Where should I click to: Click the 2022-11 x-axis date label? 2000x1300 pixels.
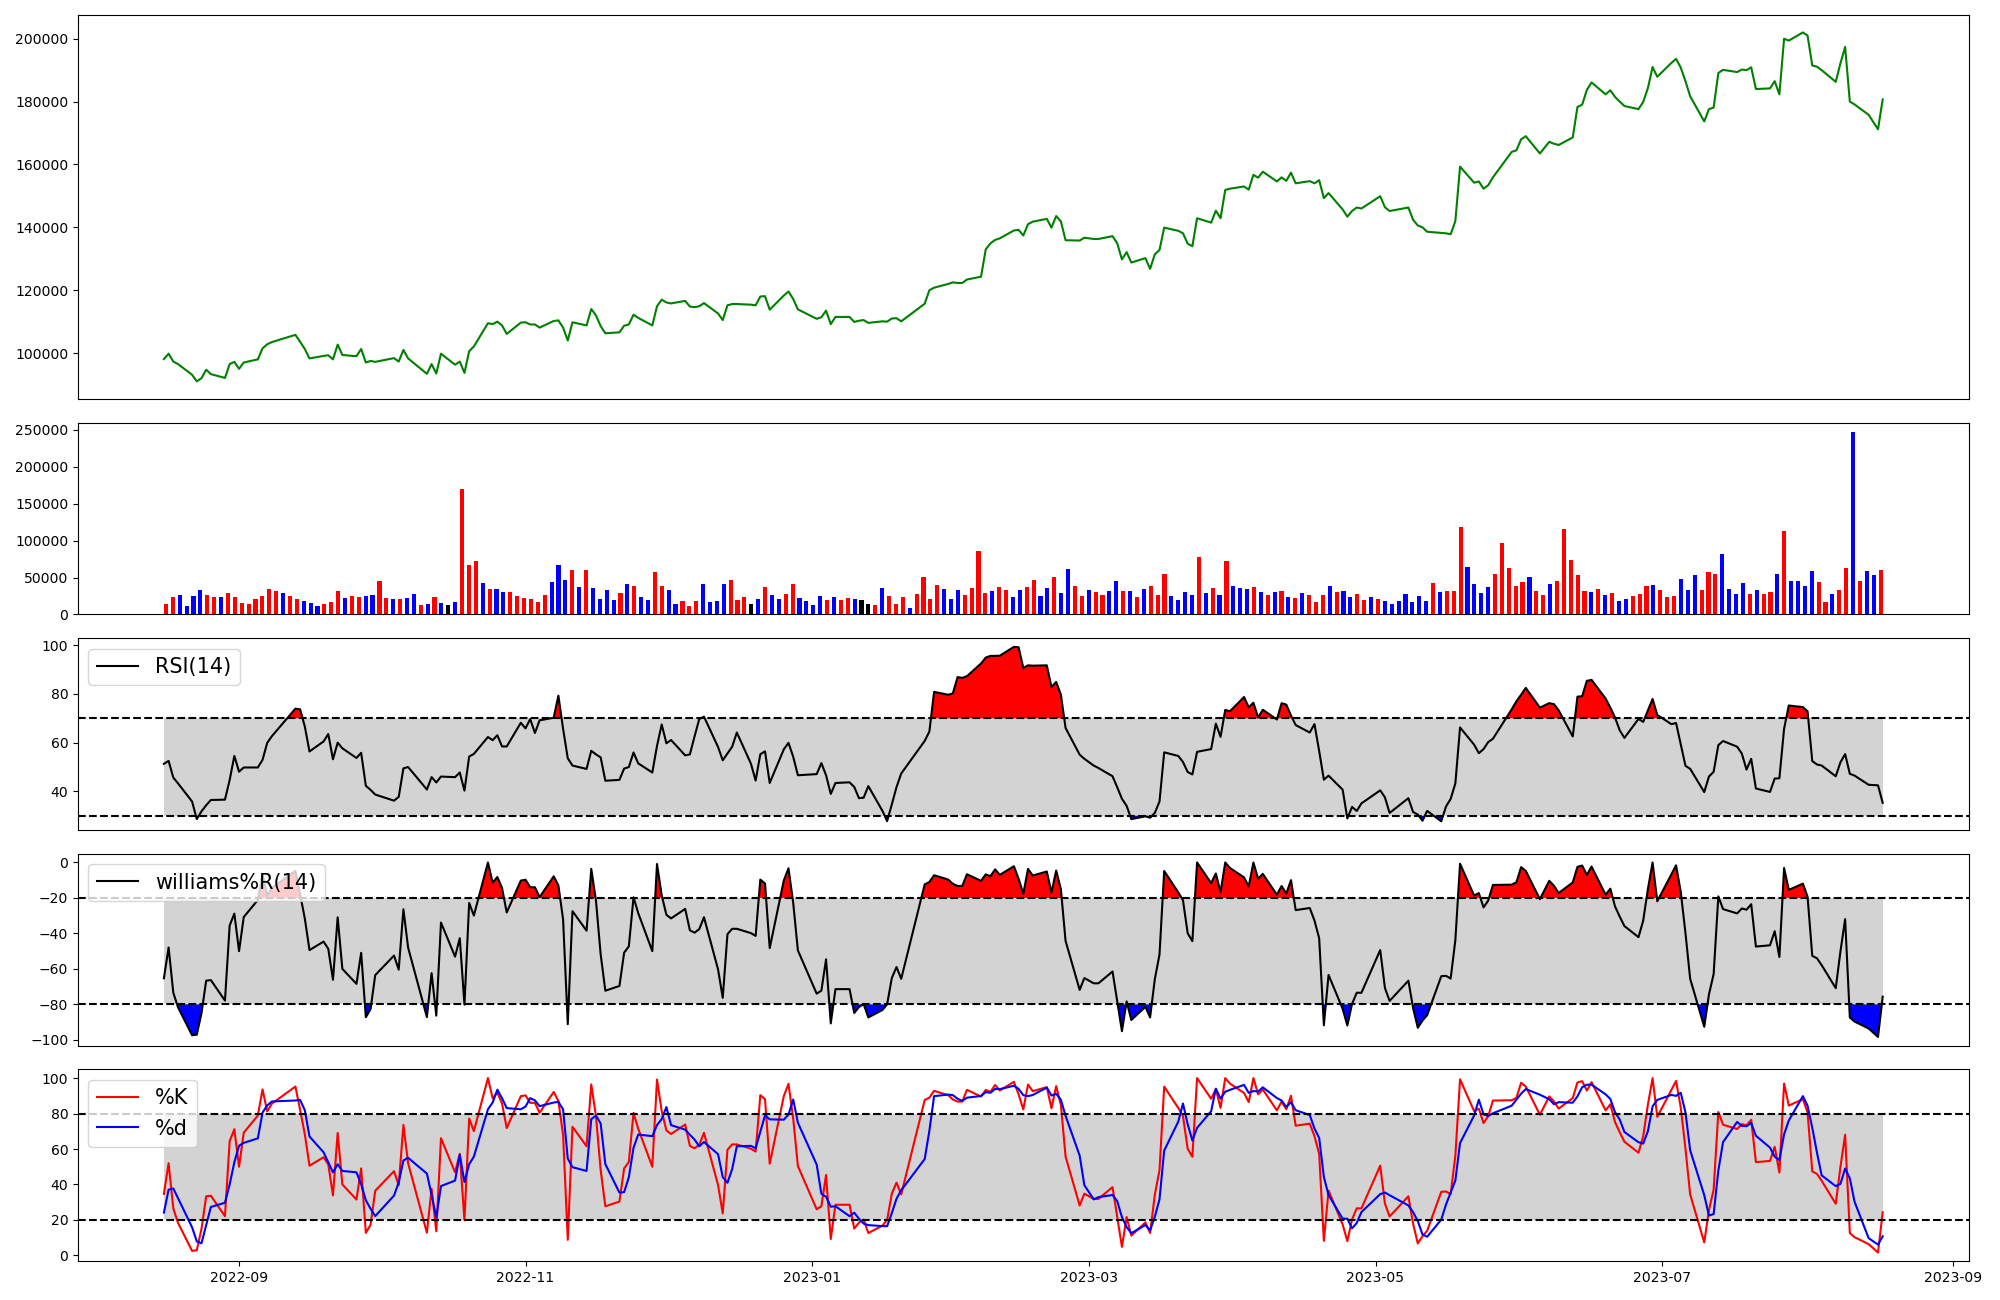pyautogui.click(x=525, y=1277)
